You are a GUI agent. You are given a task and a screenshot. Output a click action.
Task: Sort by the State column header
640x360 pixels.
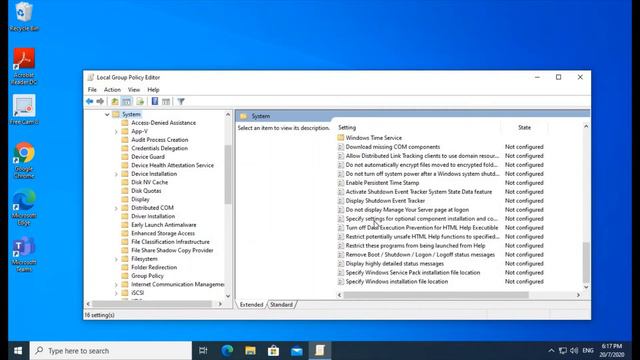(x=524, y=128)
